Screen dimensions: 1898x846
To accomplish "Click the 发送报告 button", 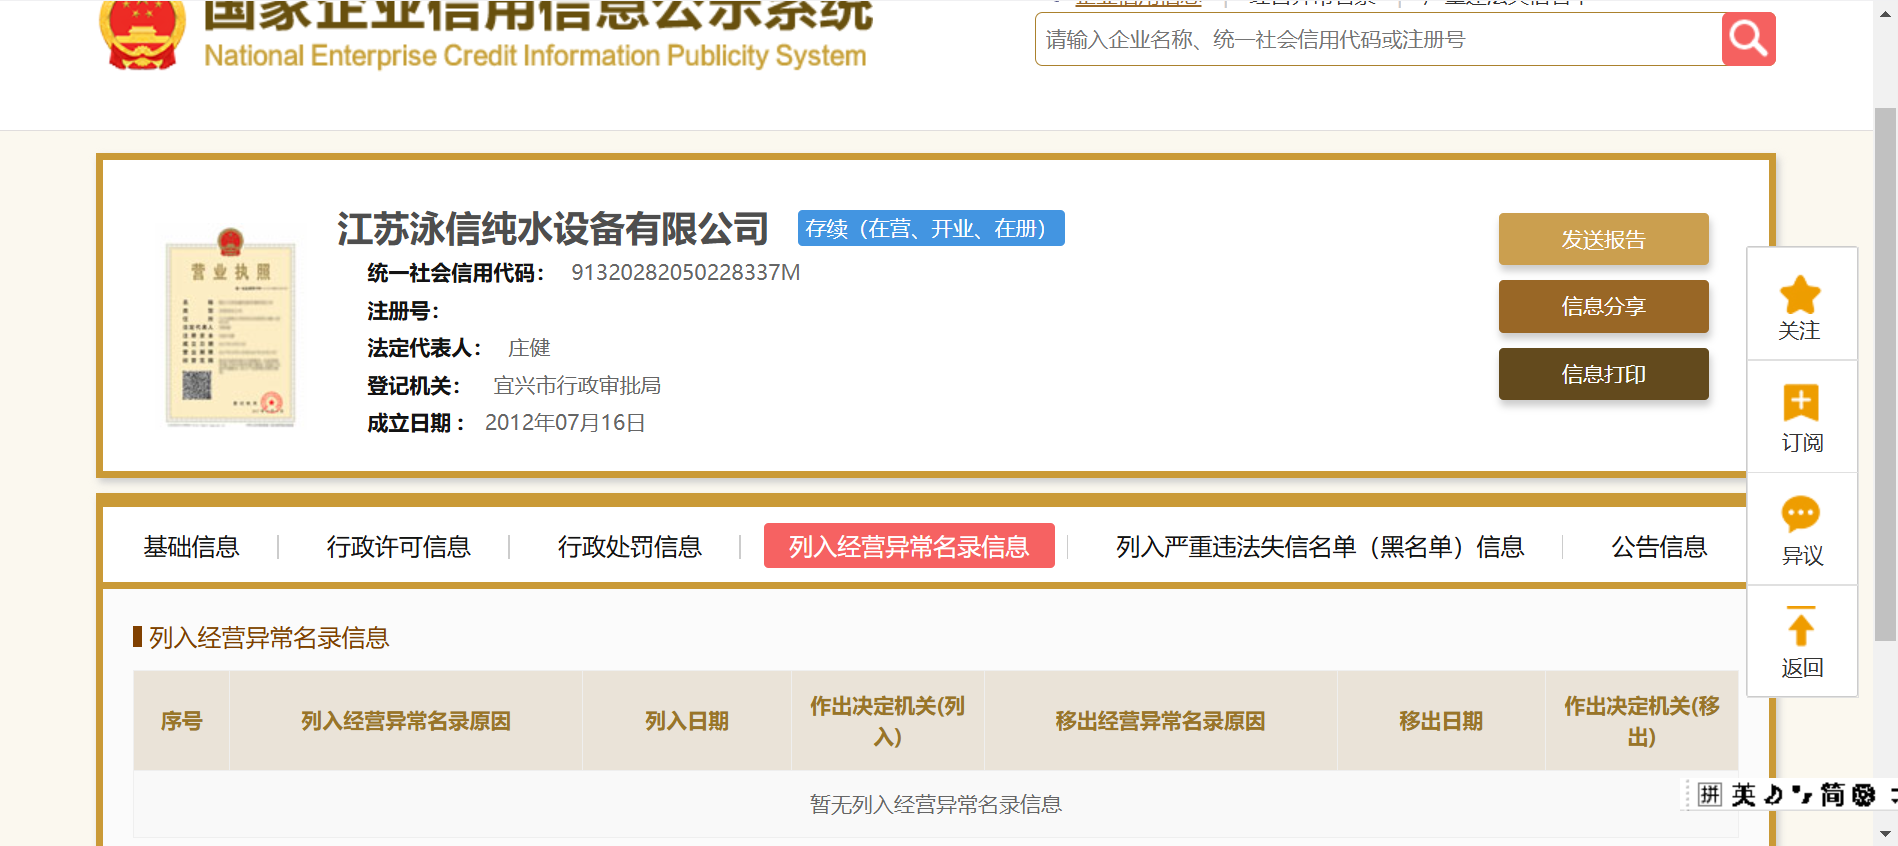I will pos(1603,239).
